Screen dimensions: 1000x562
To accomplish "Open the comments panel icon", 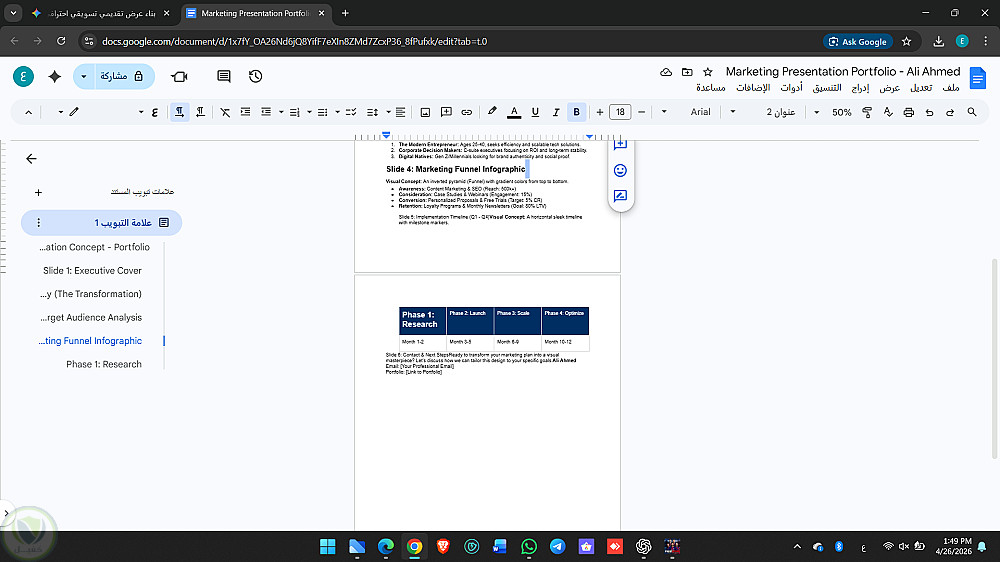I will pos(224,76).
